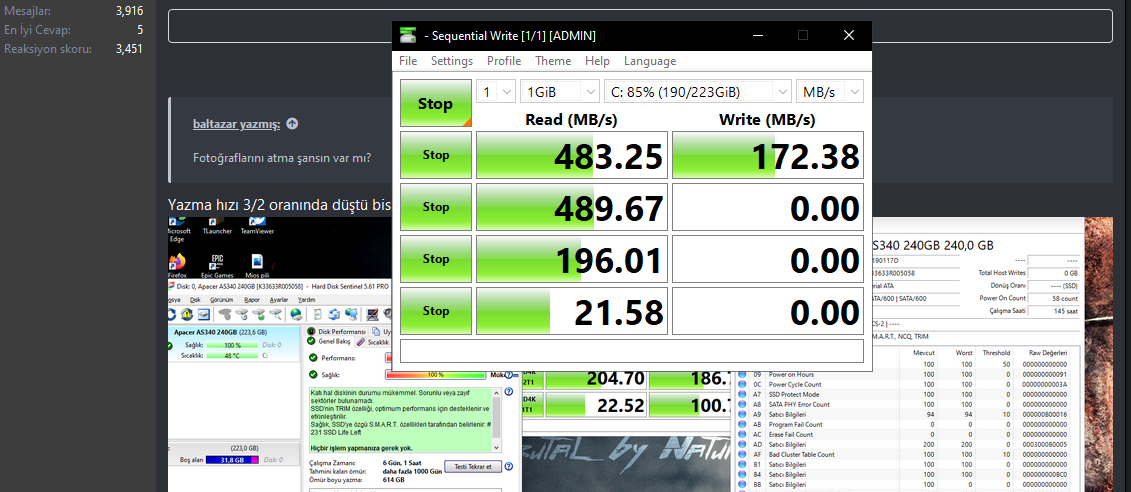Open the test count dropdown showing 1
Image resolution: width=1131 pixels, height=492 pixels.
coord(496,92)
